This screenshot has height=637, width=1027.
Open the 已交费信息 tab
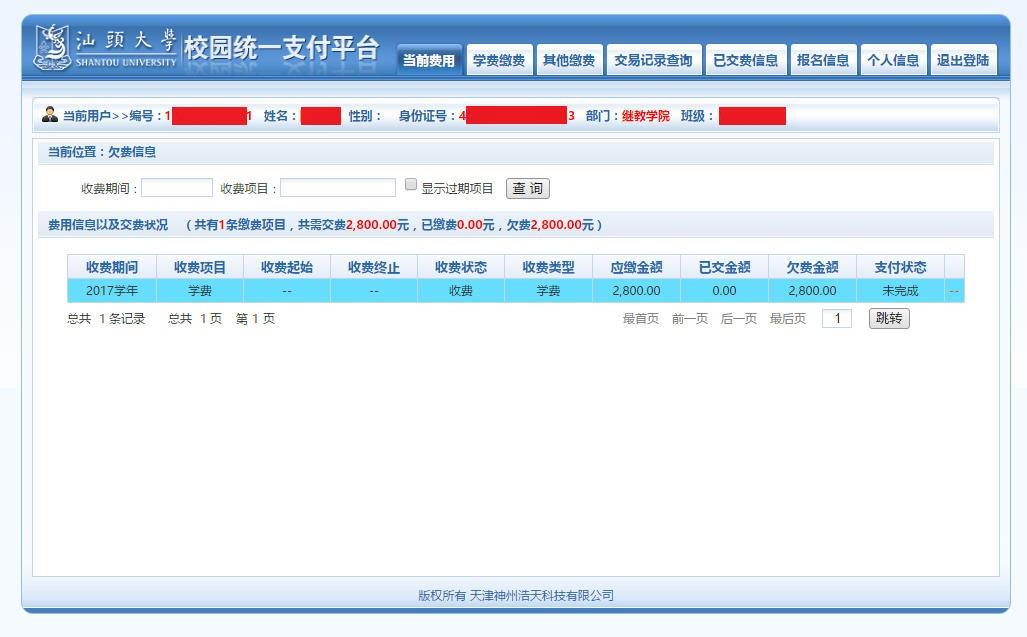click(745, 61)
